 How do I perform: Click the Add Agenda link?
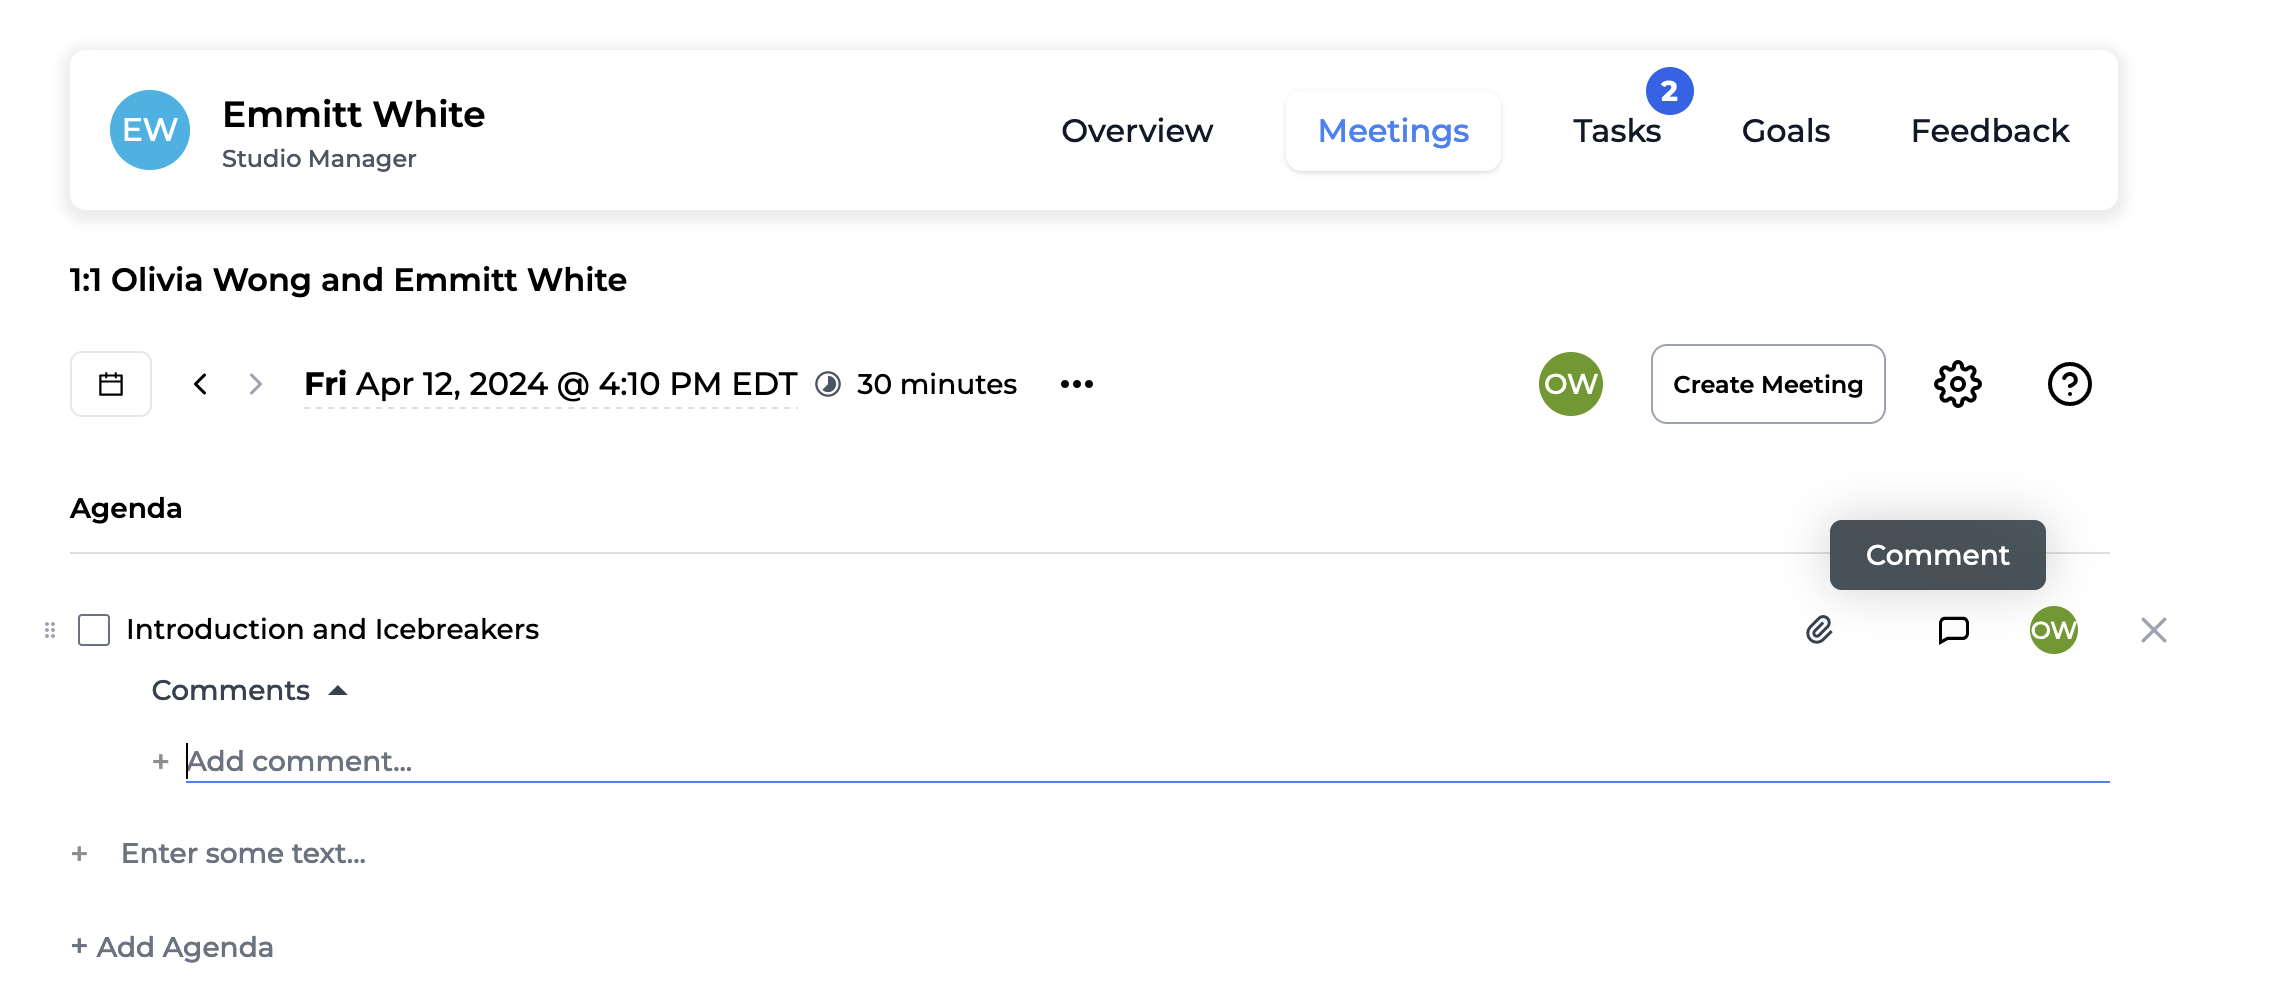(172, 947)
